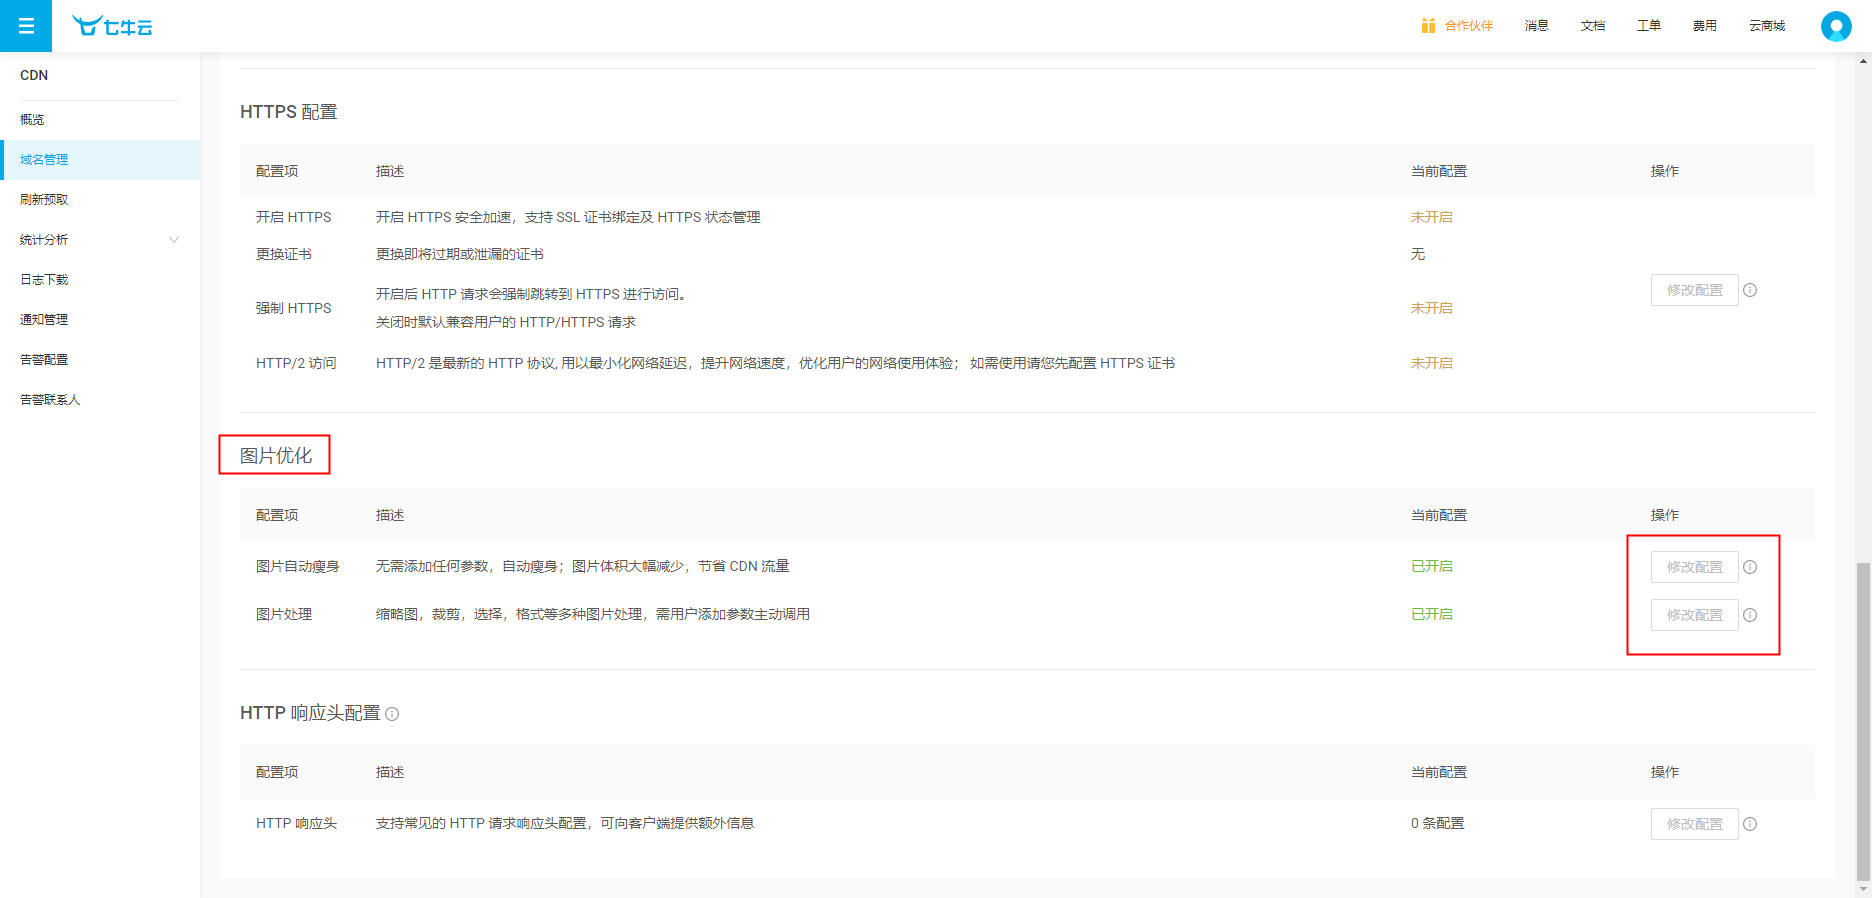Click 修改配置 button for 图片处理
Image resolution: width=1872 pixels, height=898 pixels.
pos(1694,615)
